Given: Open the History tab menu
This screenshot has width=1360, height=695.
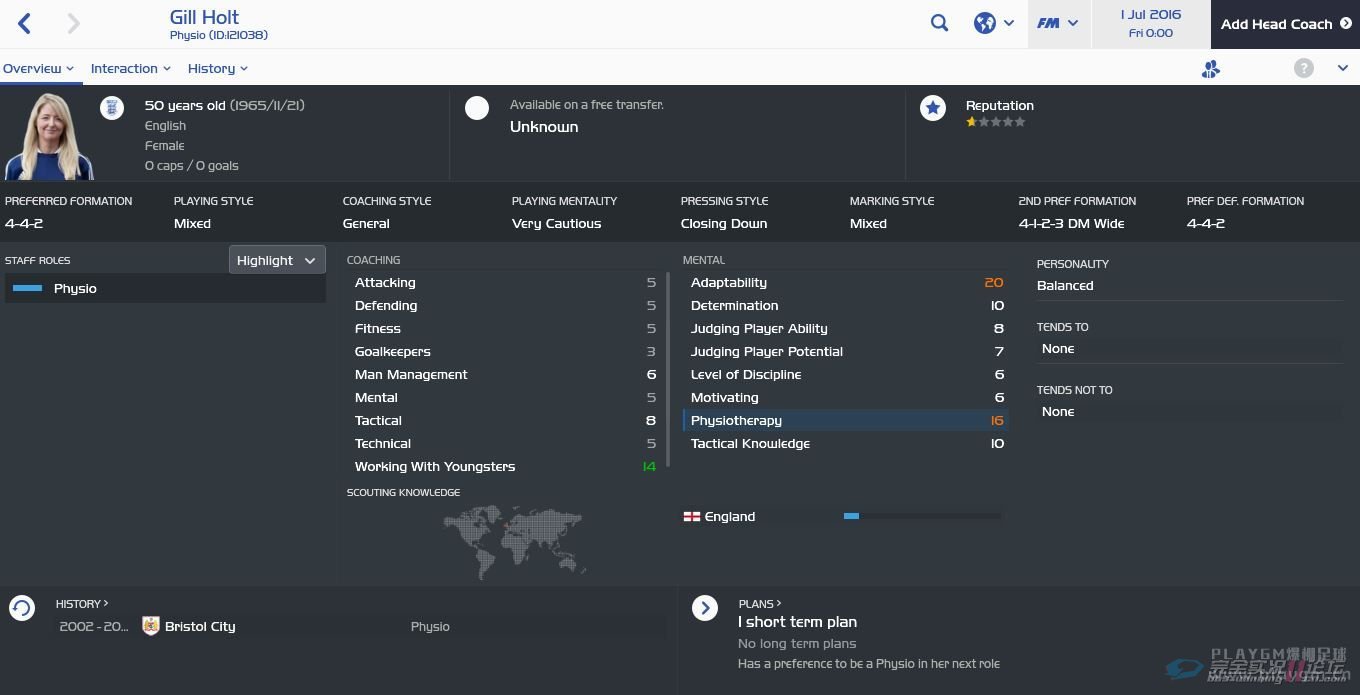Looking at the screenshot, I should 218,68.
